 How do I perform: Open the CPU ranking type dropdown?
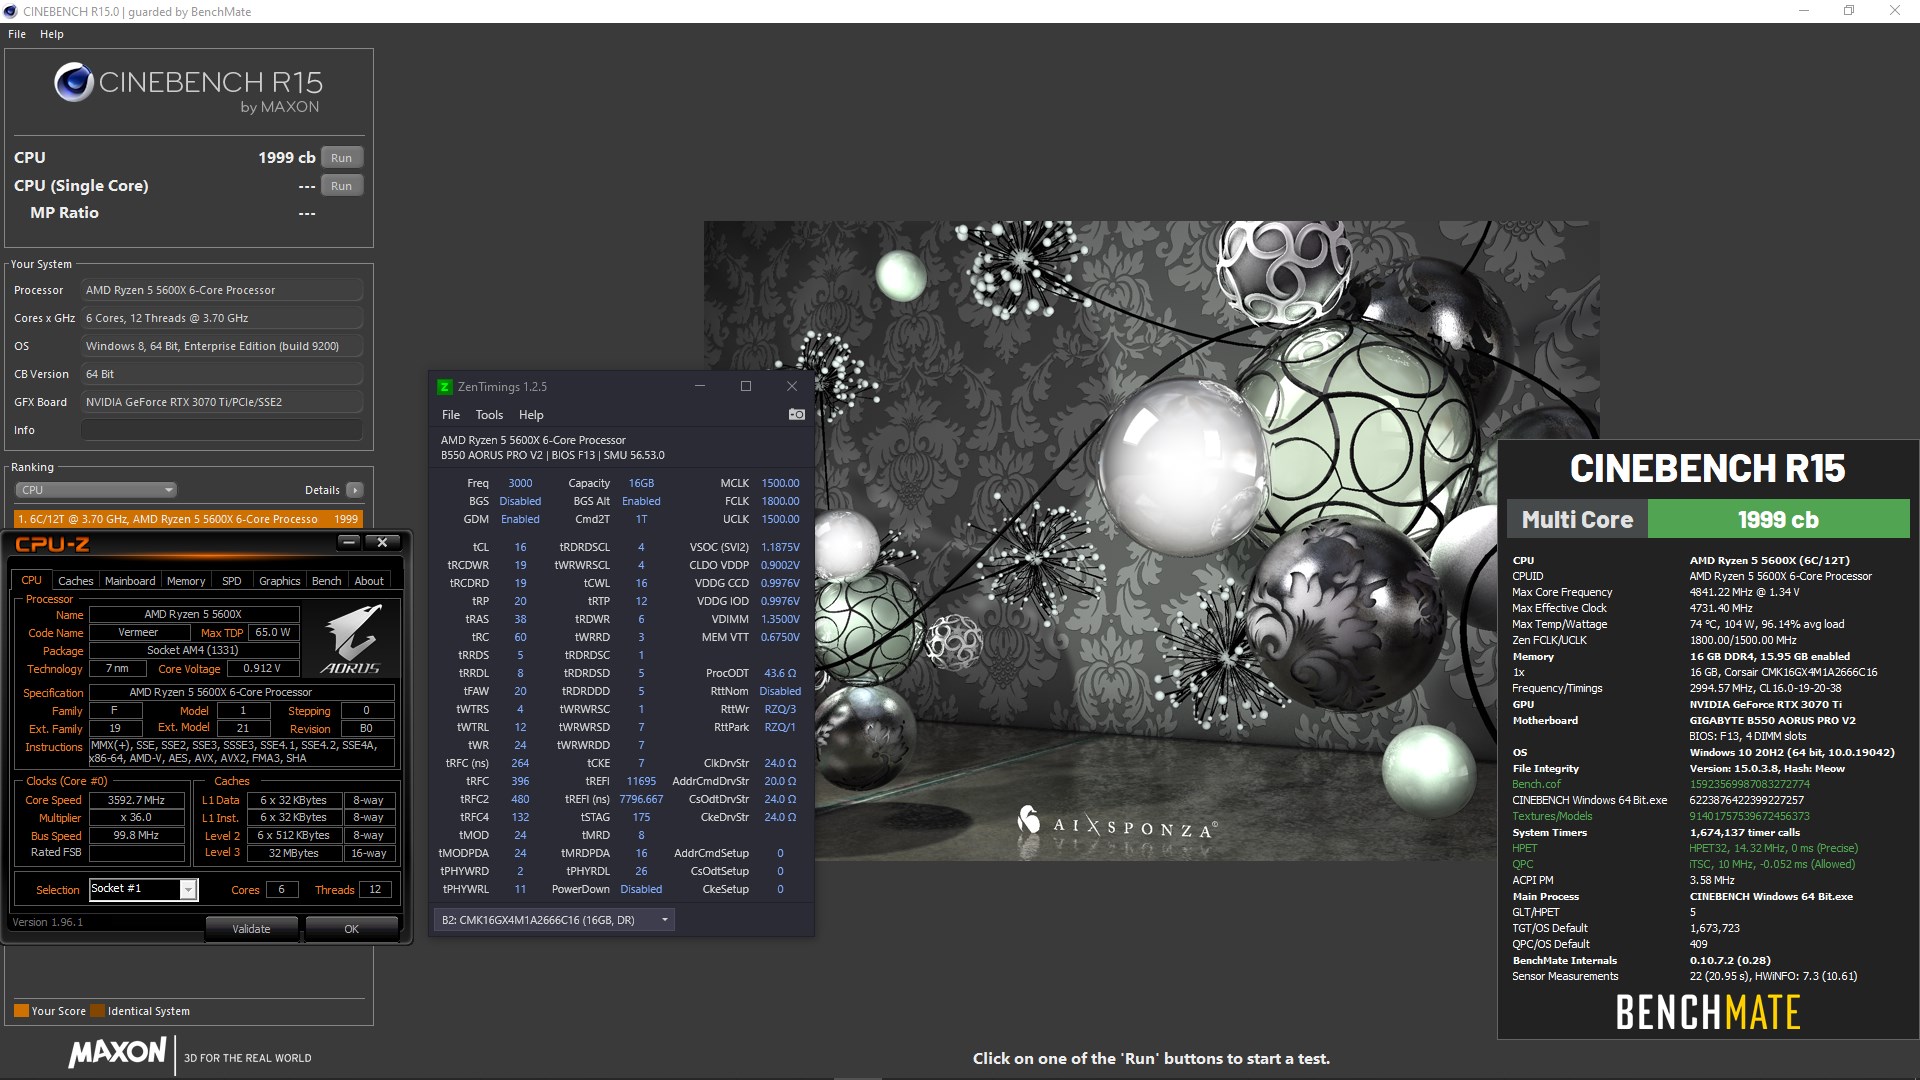pyautogui.click(x=96, y=490)
